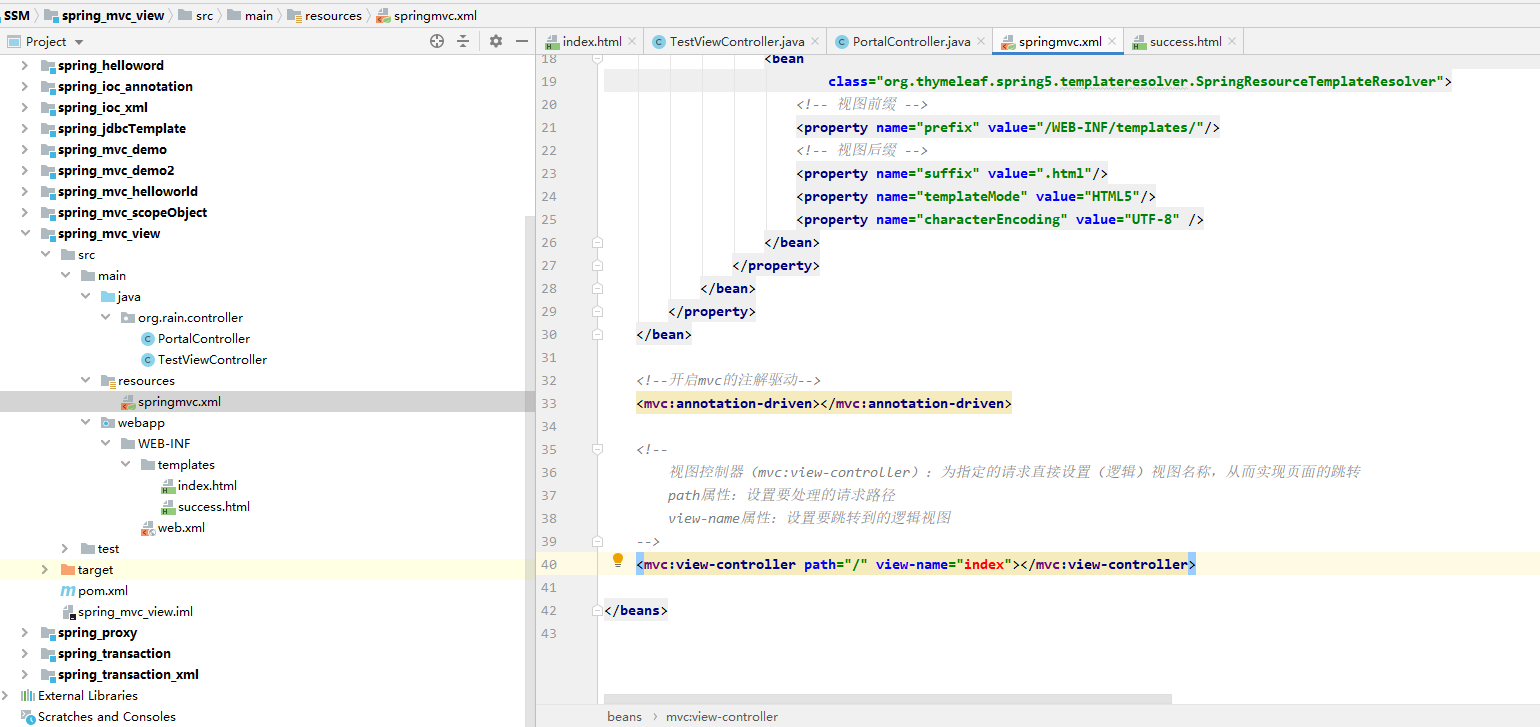The width and height of the screenshot is (1540, 727).
Task: Close the PortalController.java tab
Action: (980, 41)
